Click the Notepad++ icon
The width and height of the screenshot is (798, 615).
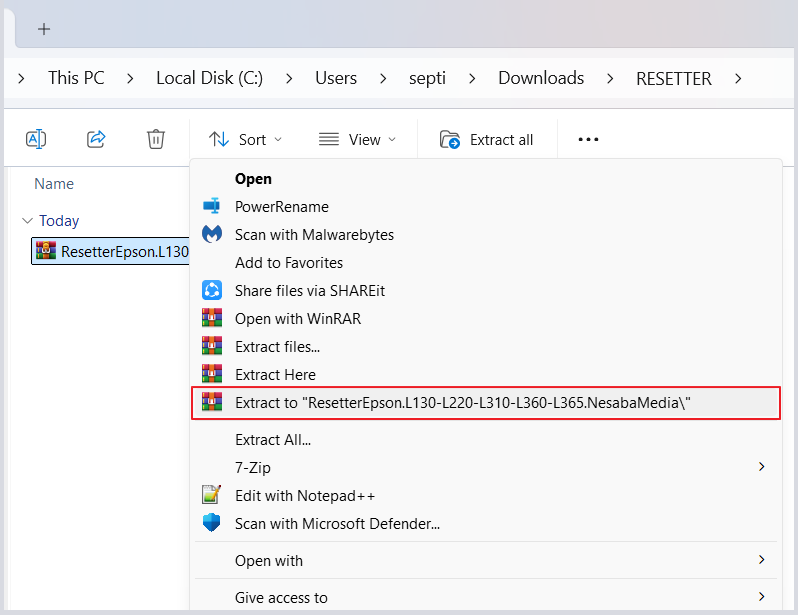point(212,494)
